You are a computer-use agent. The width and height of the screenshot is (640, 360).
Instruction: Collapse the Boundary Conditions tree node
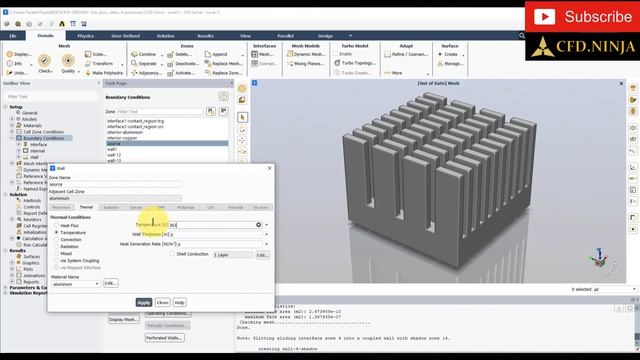(x=12, y=138)
